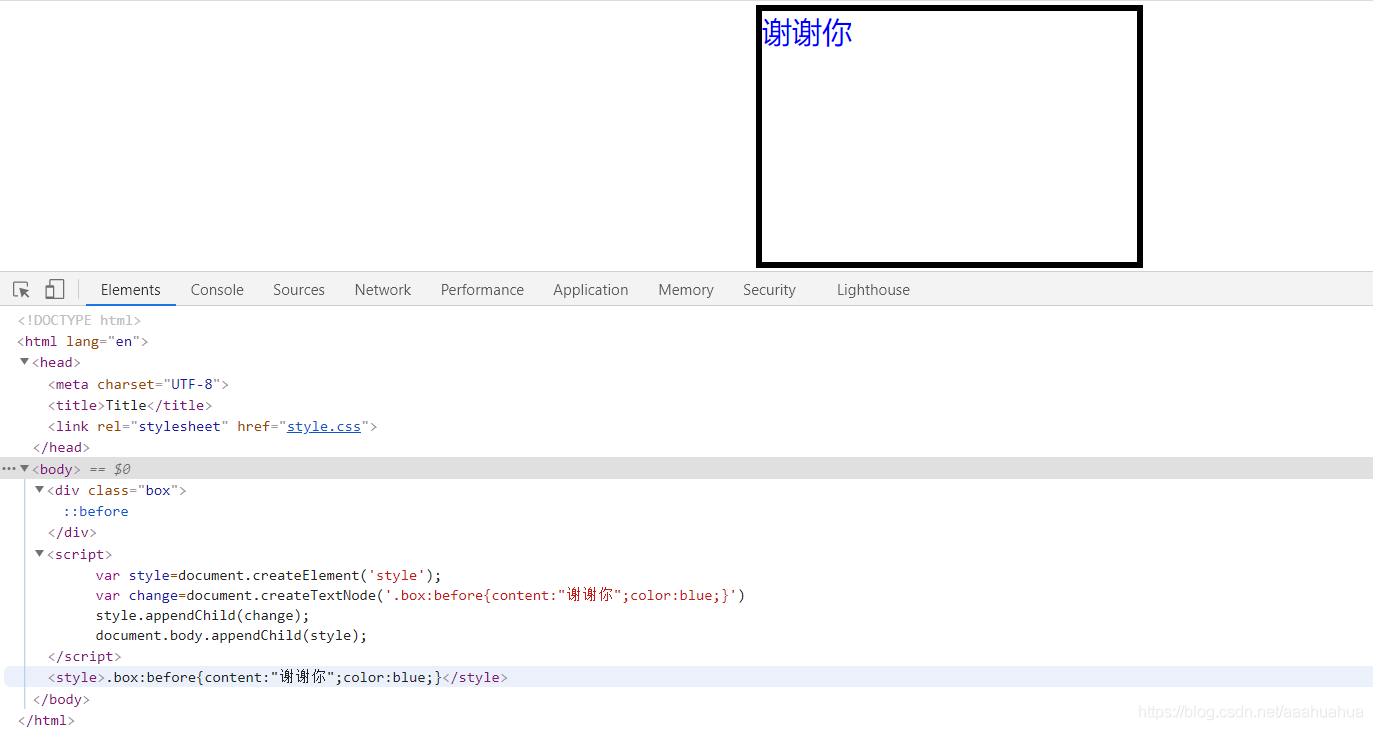Switch to the Console tab
The width and height of the screenshot is (1373, 730).
[217, 290]
